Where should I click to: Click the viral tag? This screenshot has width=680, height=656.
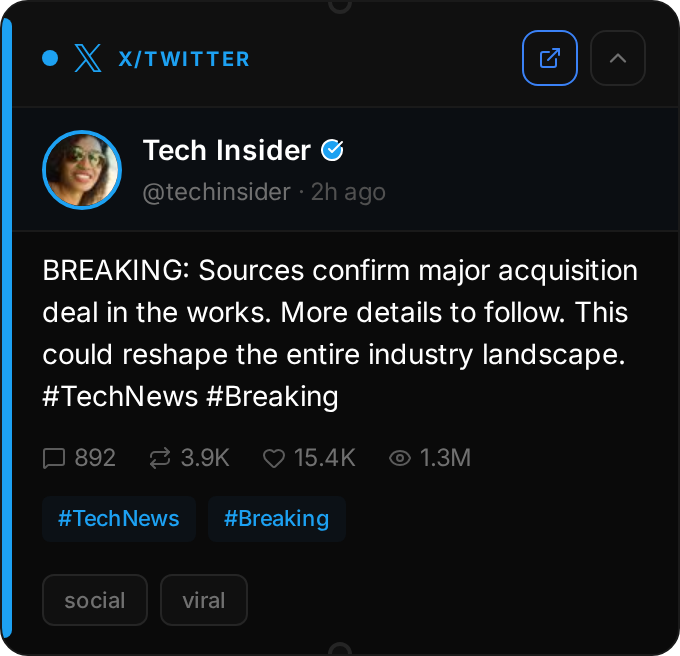pos(204,601)
